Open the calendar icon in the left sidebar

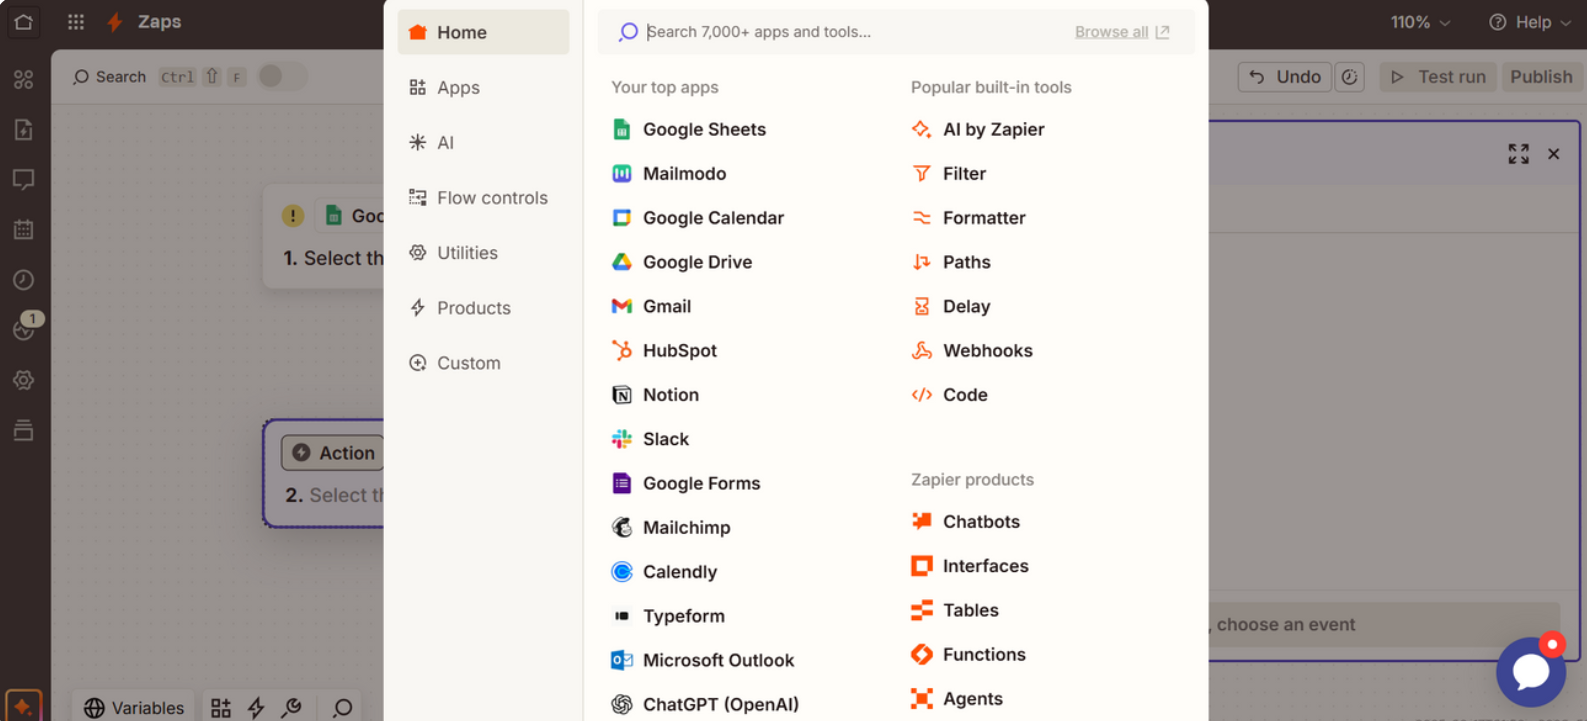pos(23,230)
